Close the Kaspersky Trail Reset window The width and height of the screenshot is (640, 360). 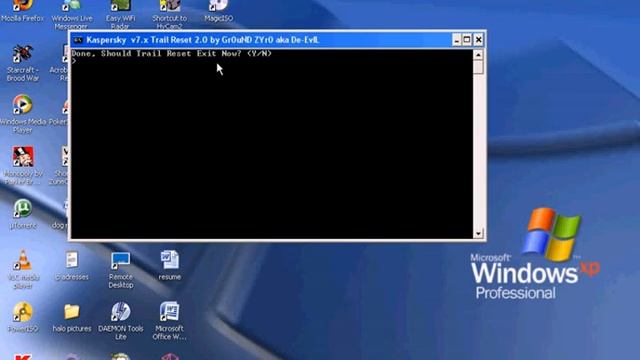pos(478,40)
